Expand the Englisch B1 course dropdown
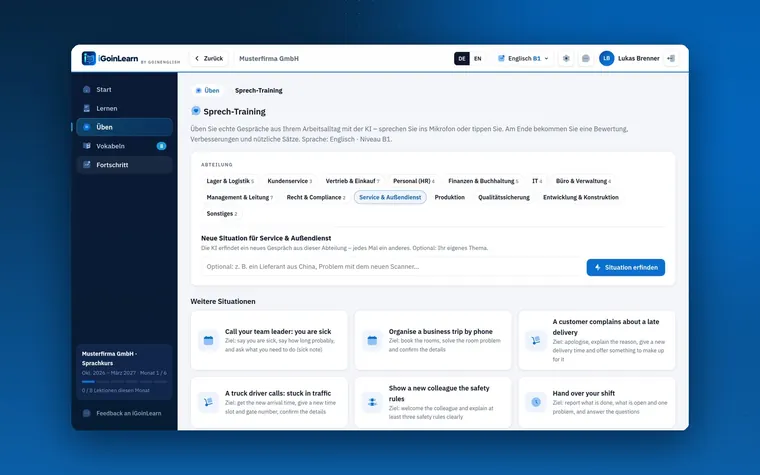 tap(523, 58)
